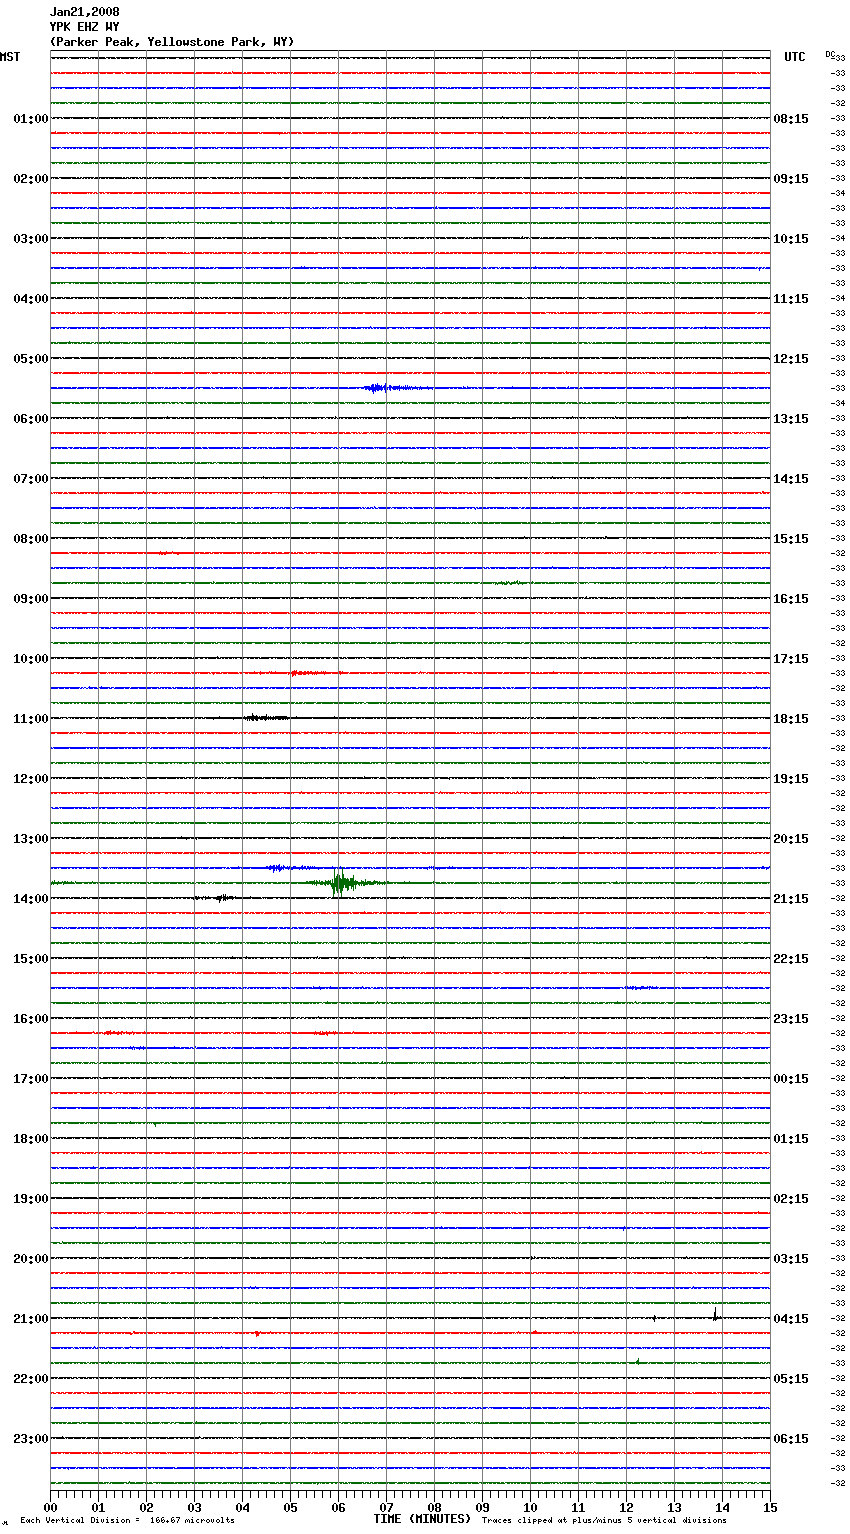Screen dimensions: 850x1534
Task: Select the 23:00 MST time label
Action: 31,1439
